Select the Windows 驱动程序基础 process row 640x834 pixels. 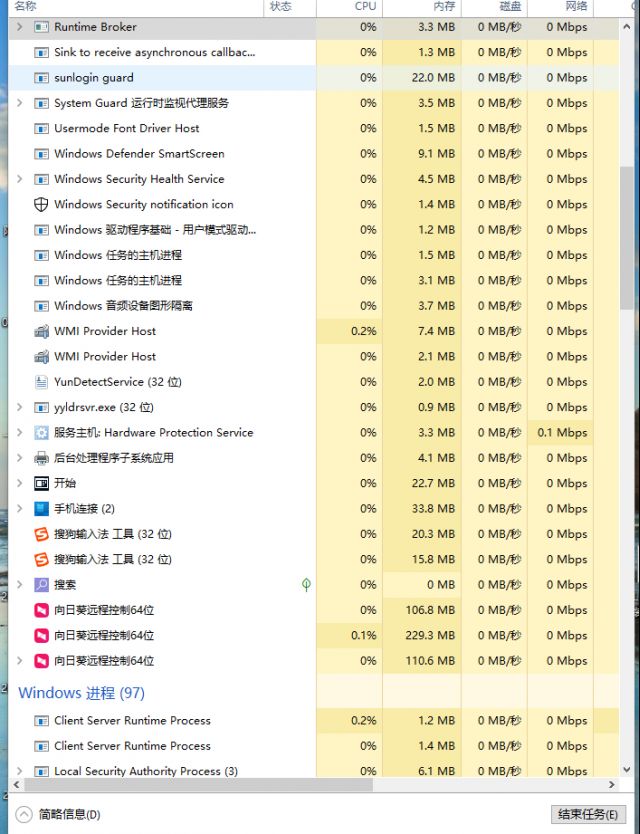coord(313,230)
